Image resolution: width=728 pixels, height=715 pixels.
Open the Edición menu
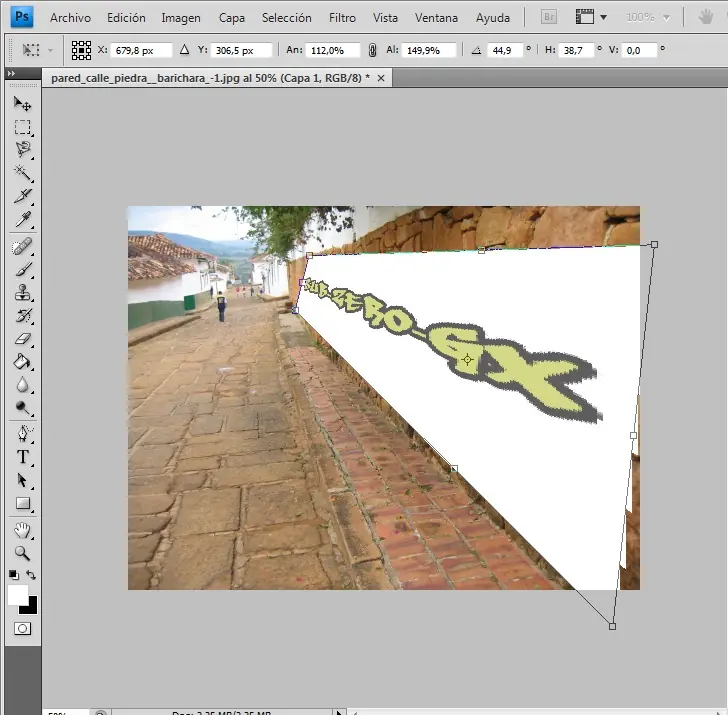click(126, 18)
